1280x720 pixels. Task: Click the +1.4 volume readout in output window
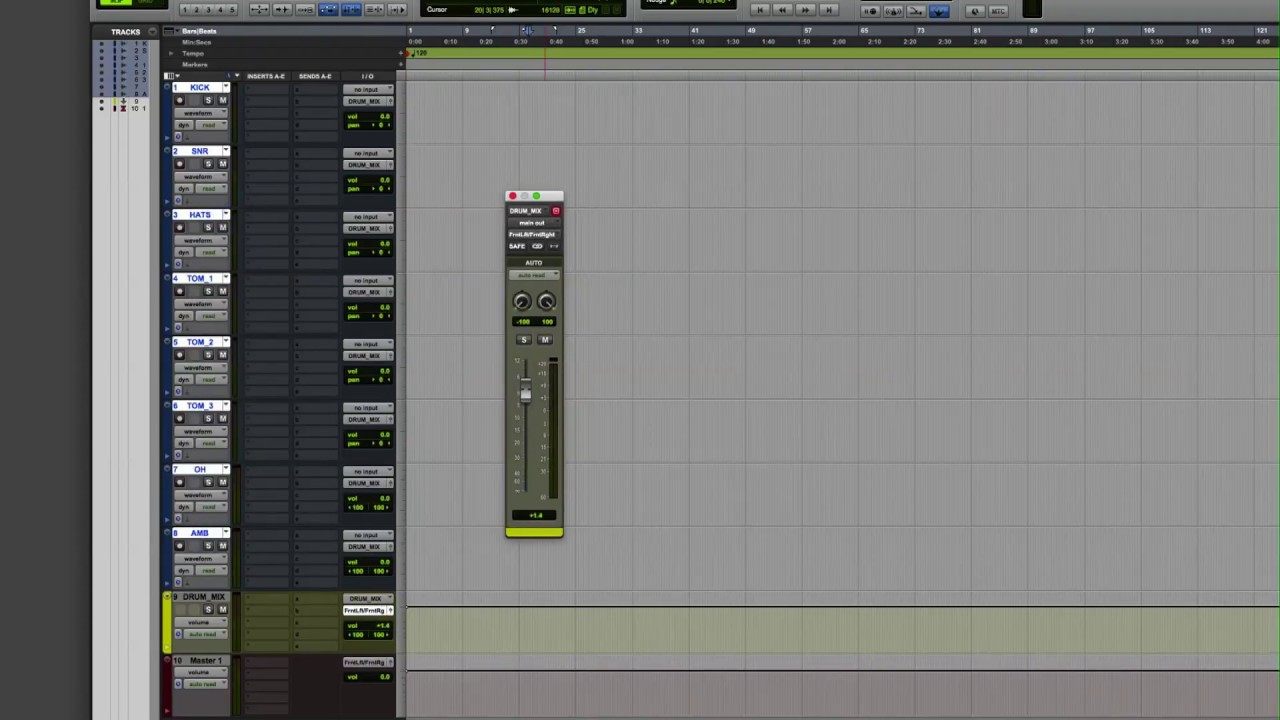coord(535,516)
